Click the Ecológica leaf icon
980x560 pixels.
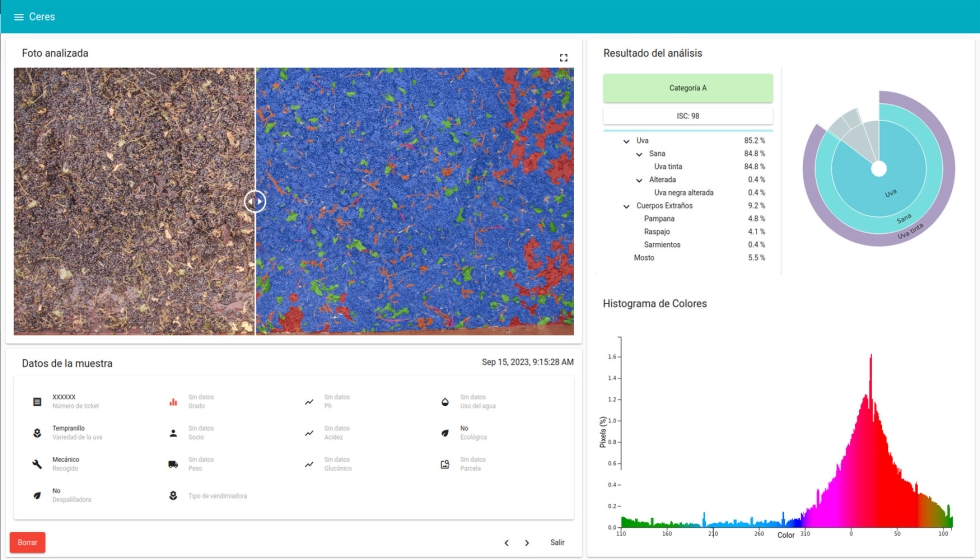pyautogui.click(x=445, y=433)
